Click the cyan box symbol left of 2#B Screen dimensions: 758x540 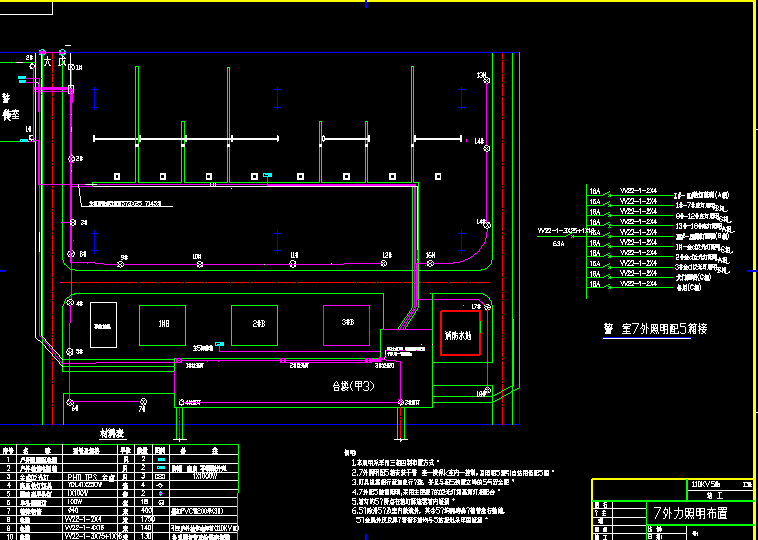(219, 344)
